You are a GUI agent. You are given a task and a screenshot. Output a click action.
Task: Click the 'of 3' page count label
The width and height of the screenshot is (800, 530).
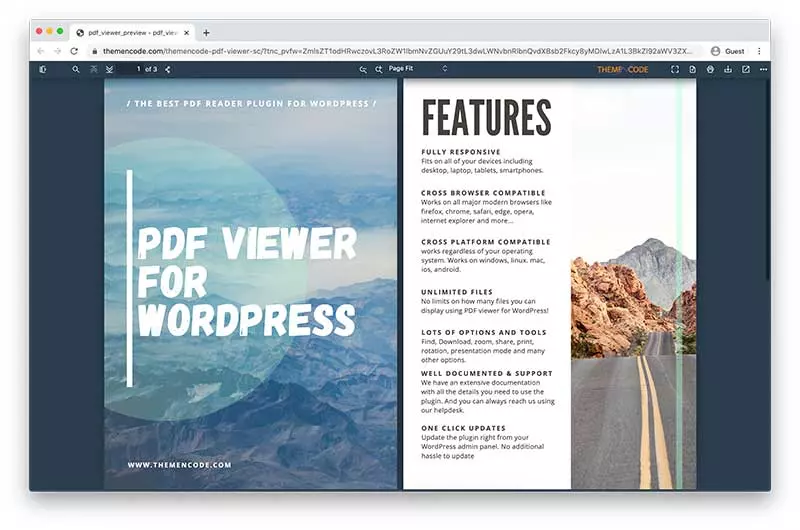151,69
